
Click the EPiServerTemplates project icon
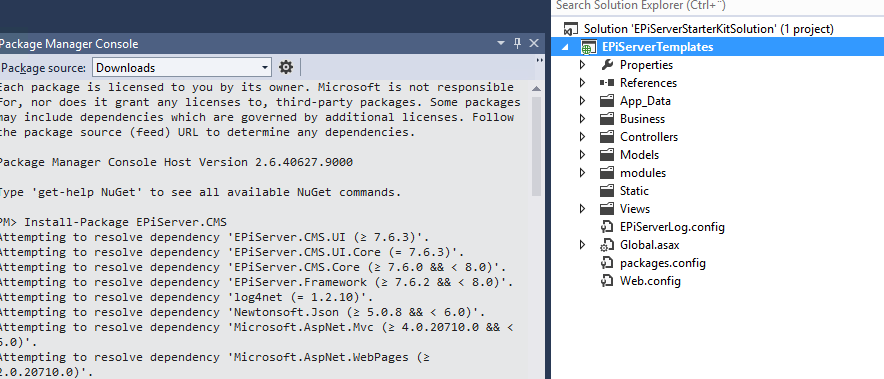click(588, 47)
